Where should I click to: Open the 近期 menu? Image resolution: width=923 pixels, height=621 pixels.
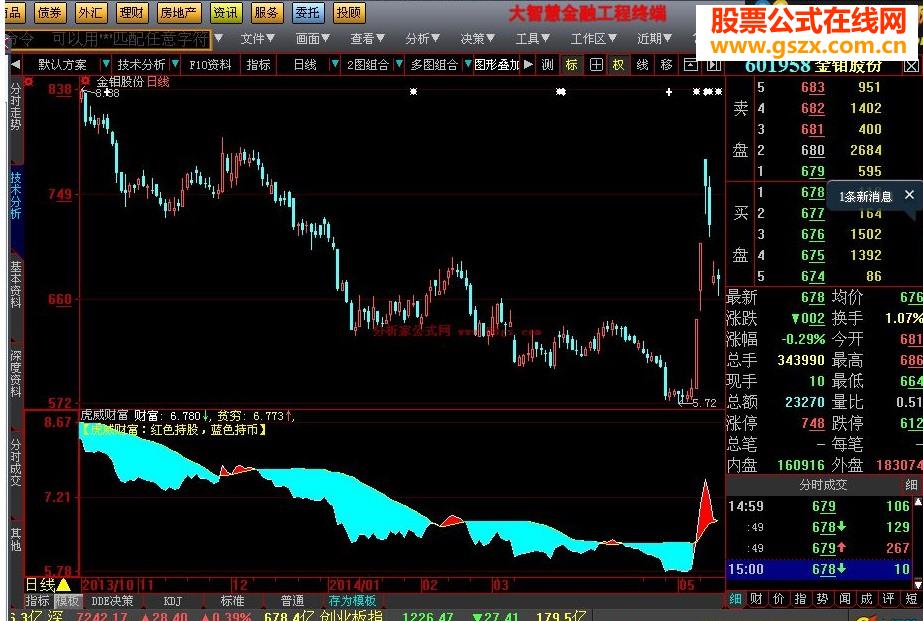(654, 39)
